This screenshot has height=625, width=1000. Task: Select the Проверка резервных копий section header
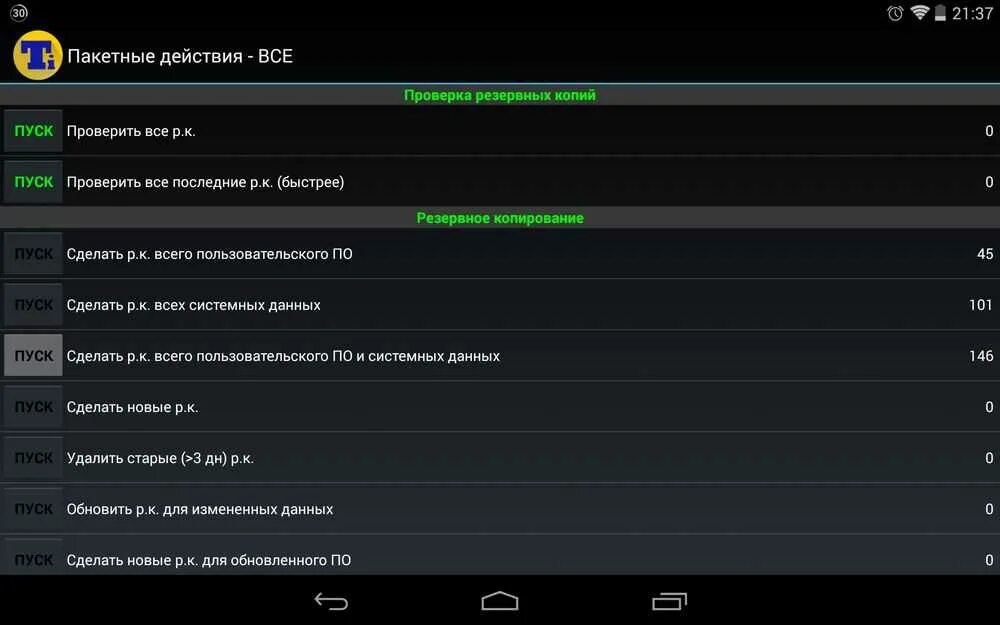(500, 95)
